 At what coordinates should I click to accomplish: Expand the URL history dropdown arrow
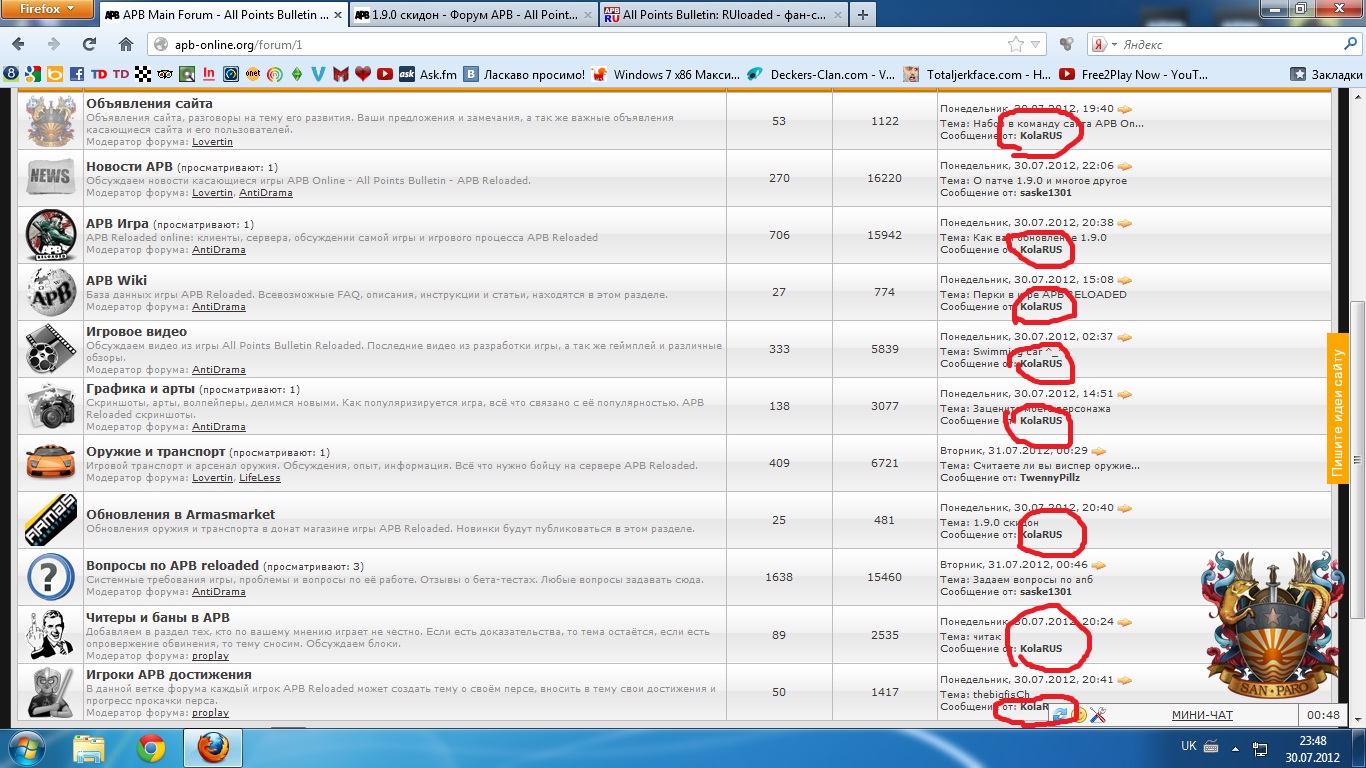[1037, 44]
